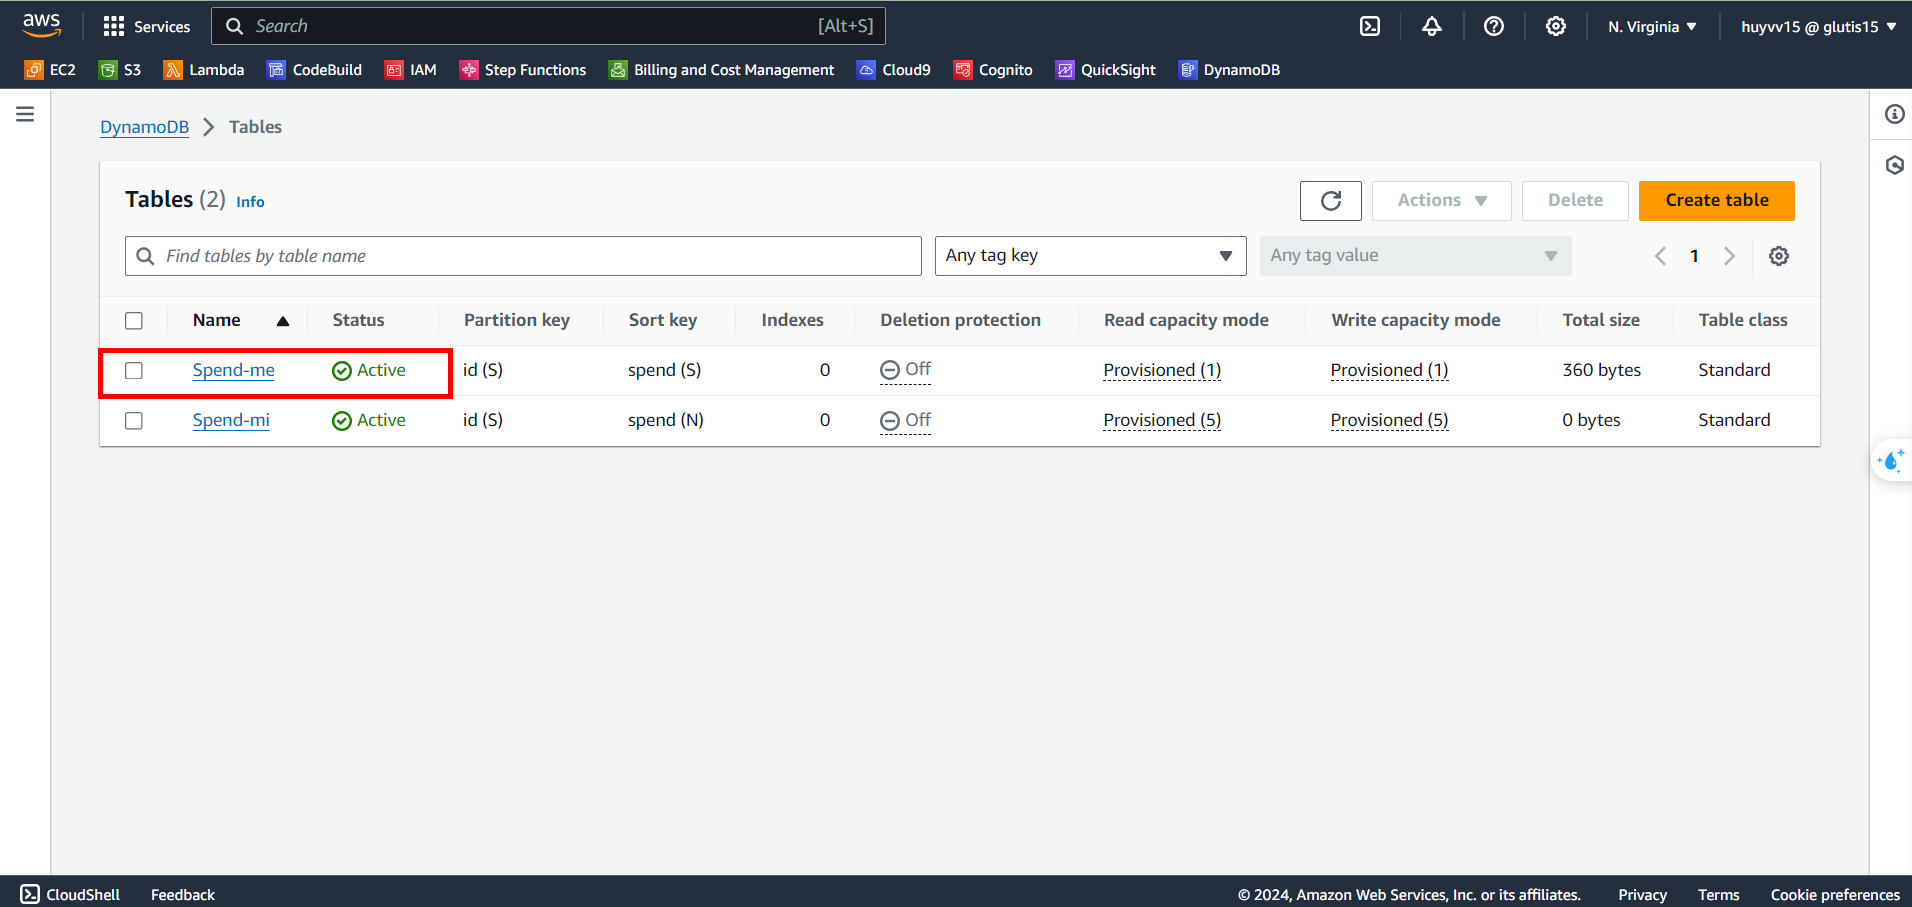Click Spend-mi Read capacity Provisioned (5)
The image size is (1912, 907).
(1162, 420)
